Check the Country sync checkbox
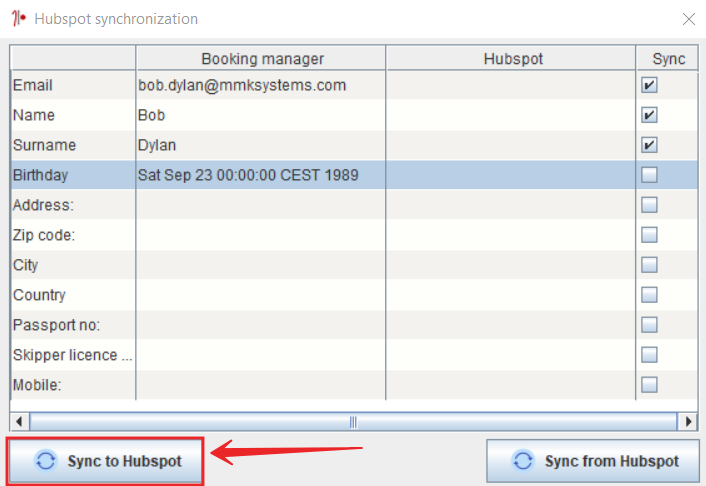This screenshot has height=486, width=706. [x=649, y=295]
